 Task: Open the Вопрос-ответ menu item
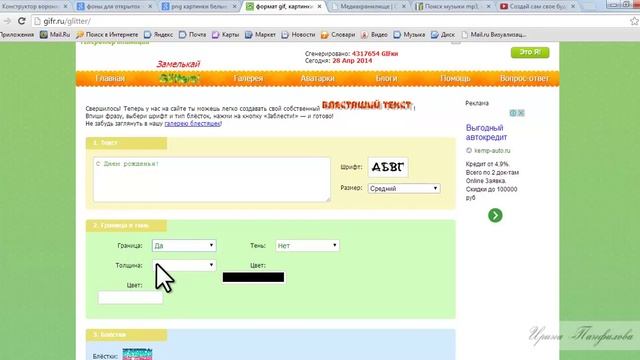click(x=524, y=78)
